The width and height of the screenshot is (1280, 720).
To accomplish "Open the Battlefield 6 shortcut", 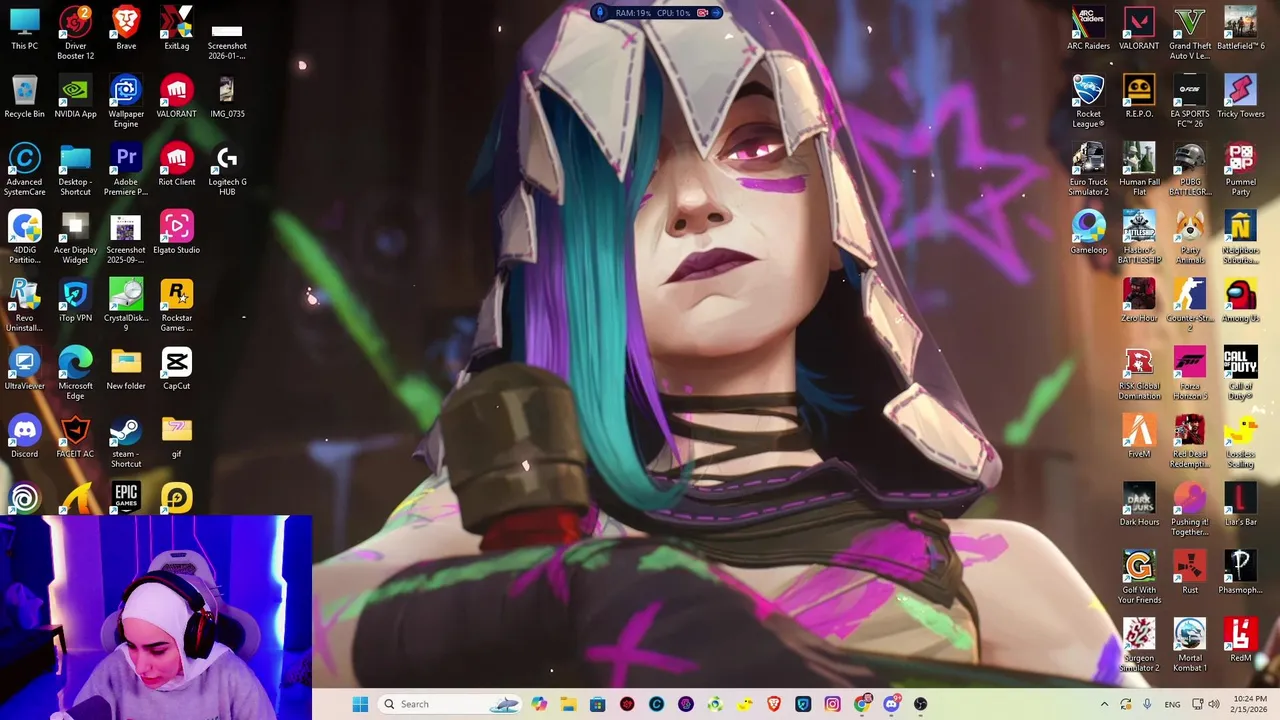I will pyautogui.click(x=1241, y=28).
